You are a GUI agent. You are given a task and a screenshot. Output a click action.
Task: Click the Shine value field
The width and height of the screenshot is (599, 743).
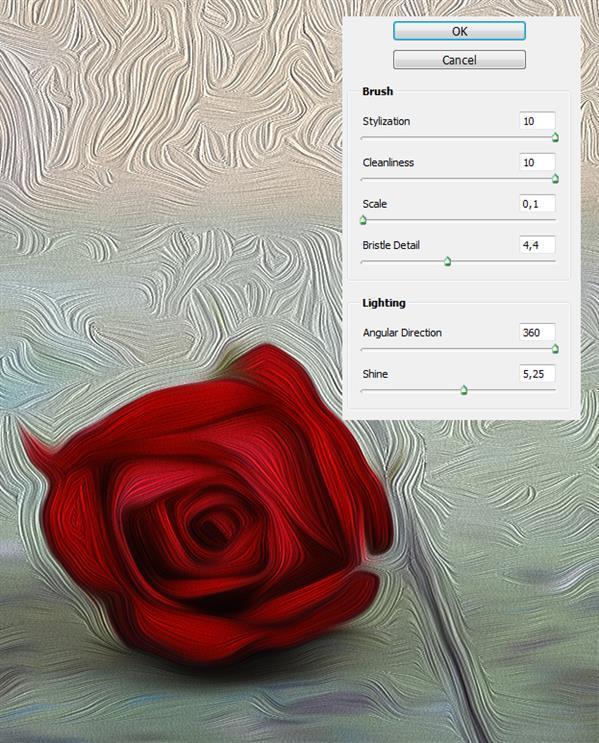pyautogui.click(x=537, y=373)
